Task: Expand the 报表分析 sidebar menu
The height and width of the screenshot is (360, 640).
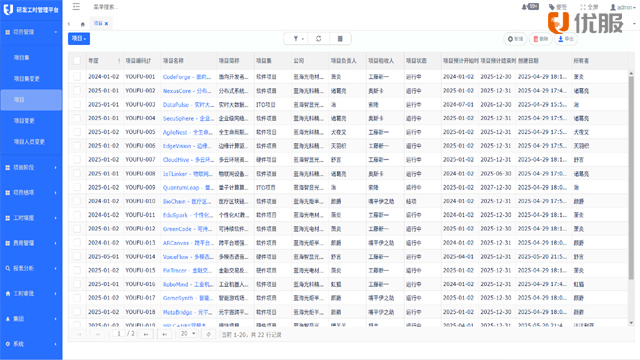Action: pos(31,268)
